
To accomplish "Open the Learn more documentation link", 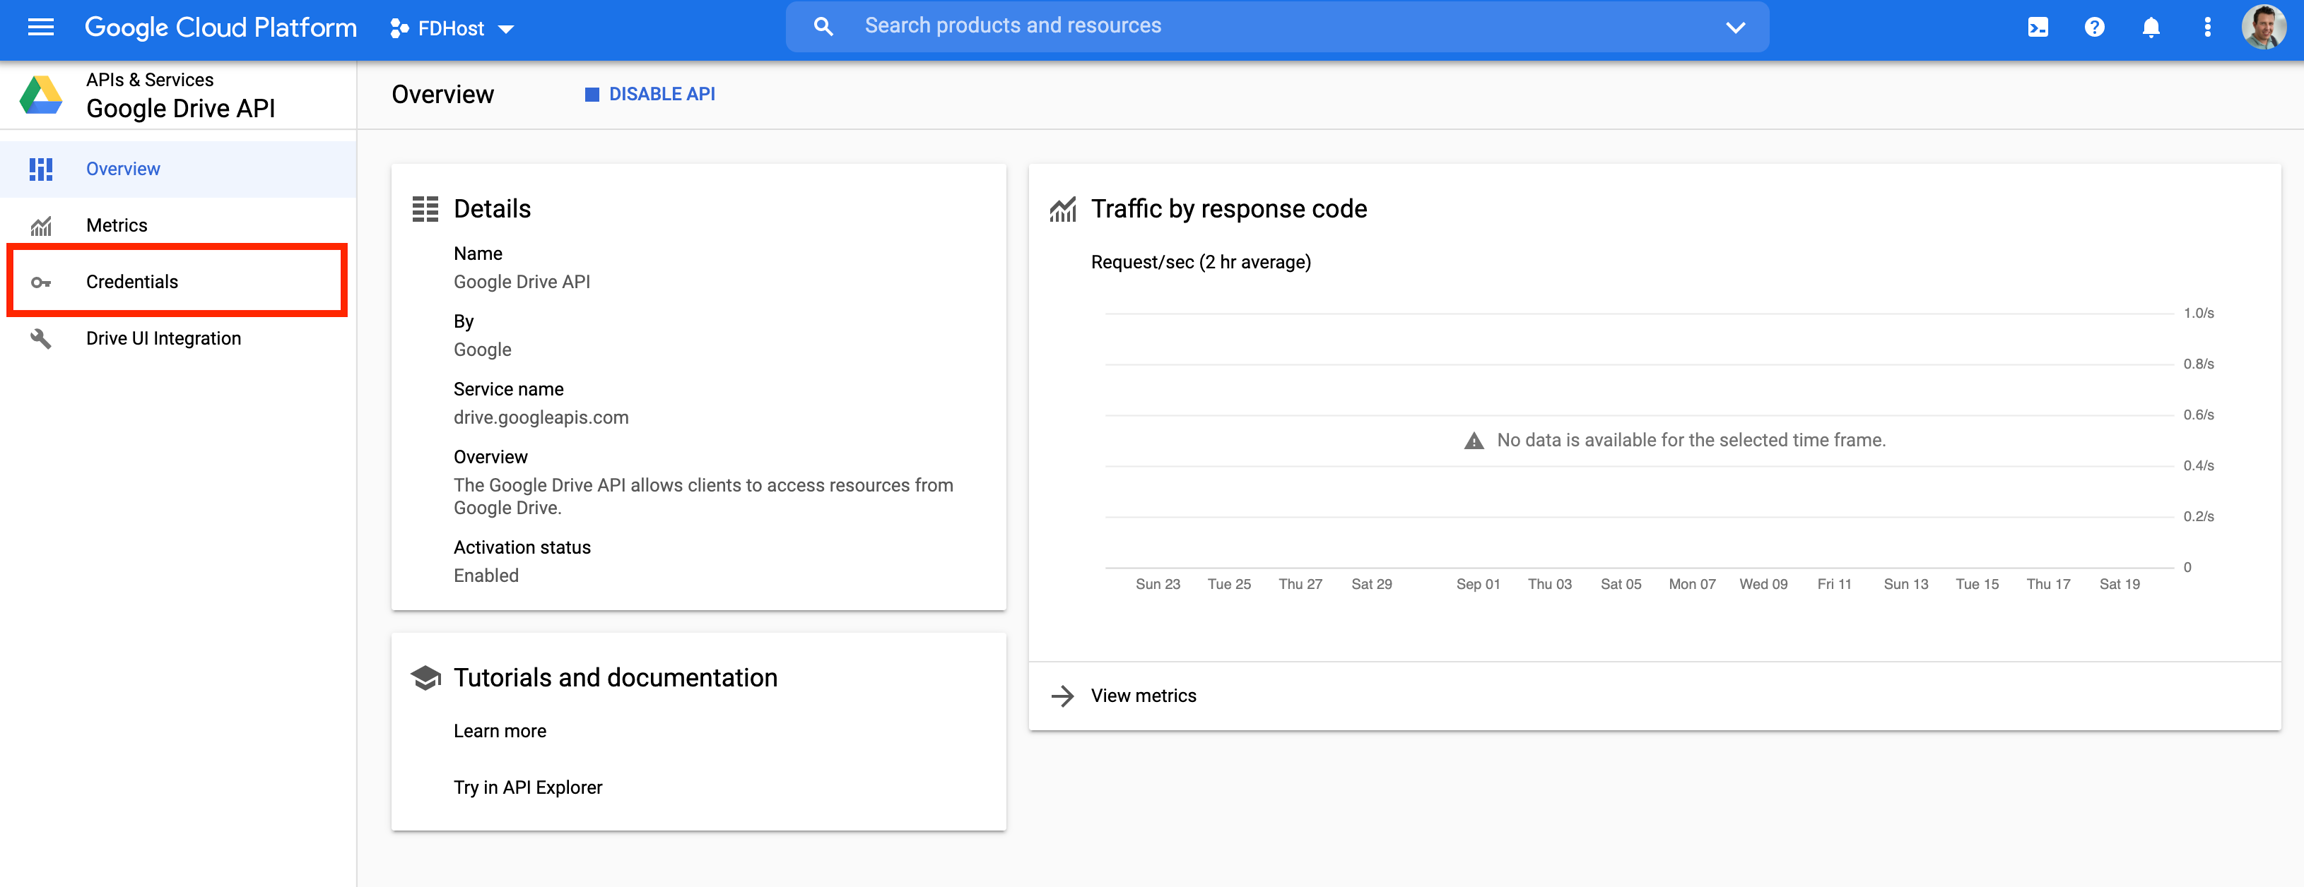I will pos(500,731).
